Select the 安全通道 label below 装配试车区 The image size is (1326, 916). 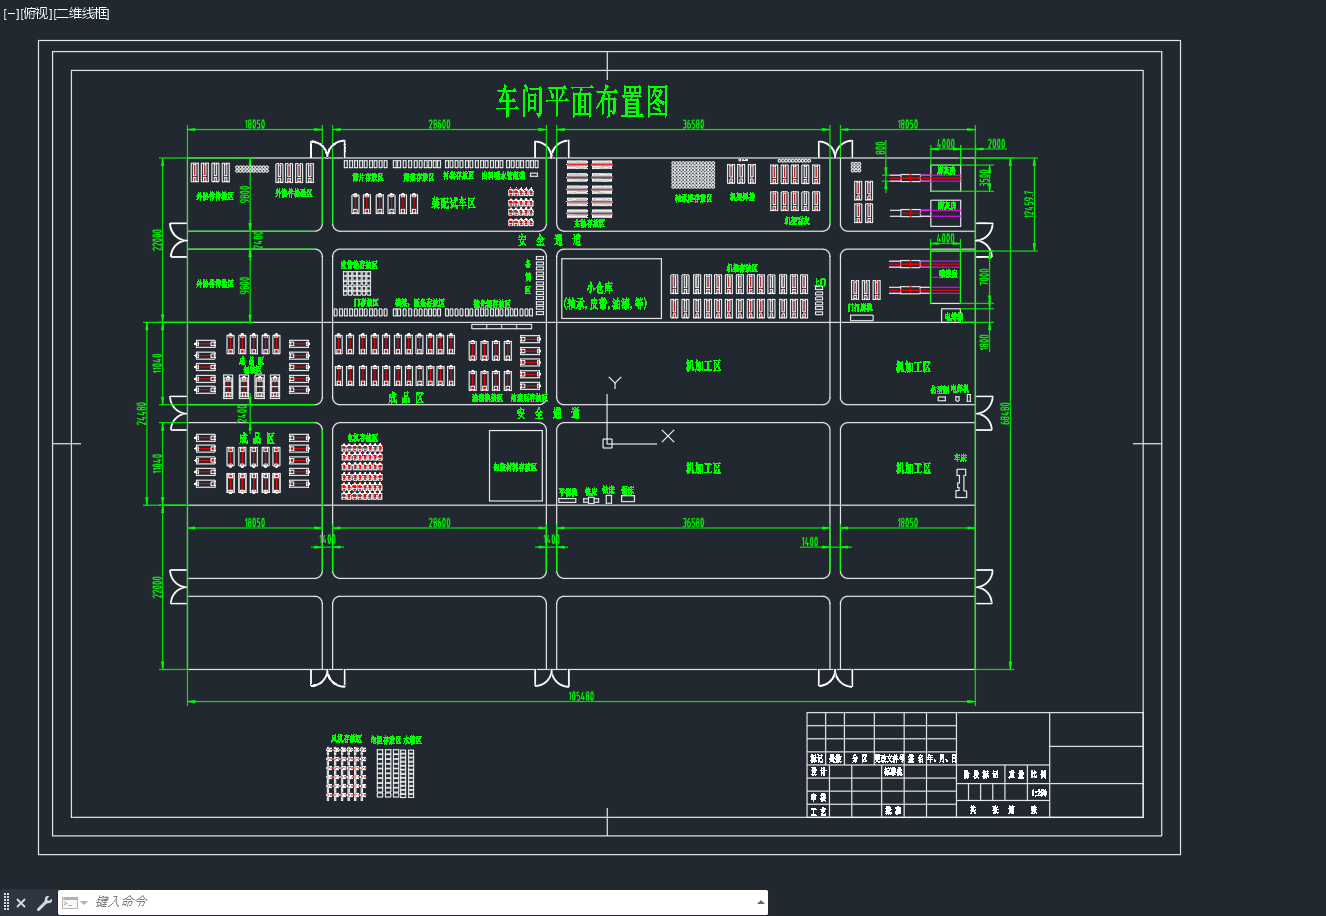(549, 240)
